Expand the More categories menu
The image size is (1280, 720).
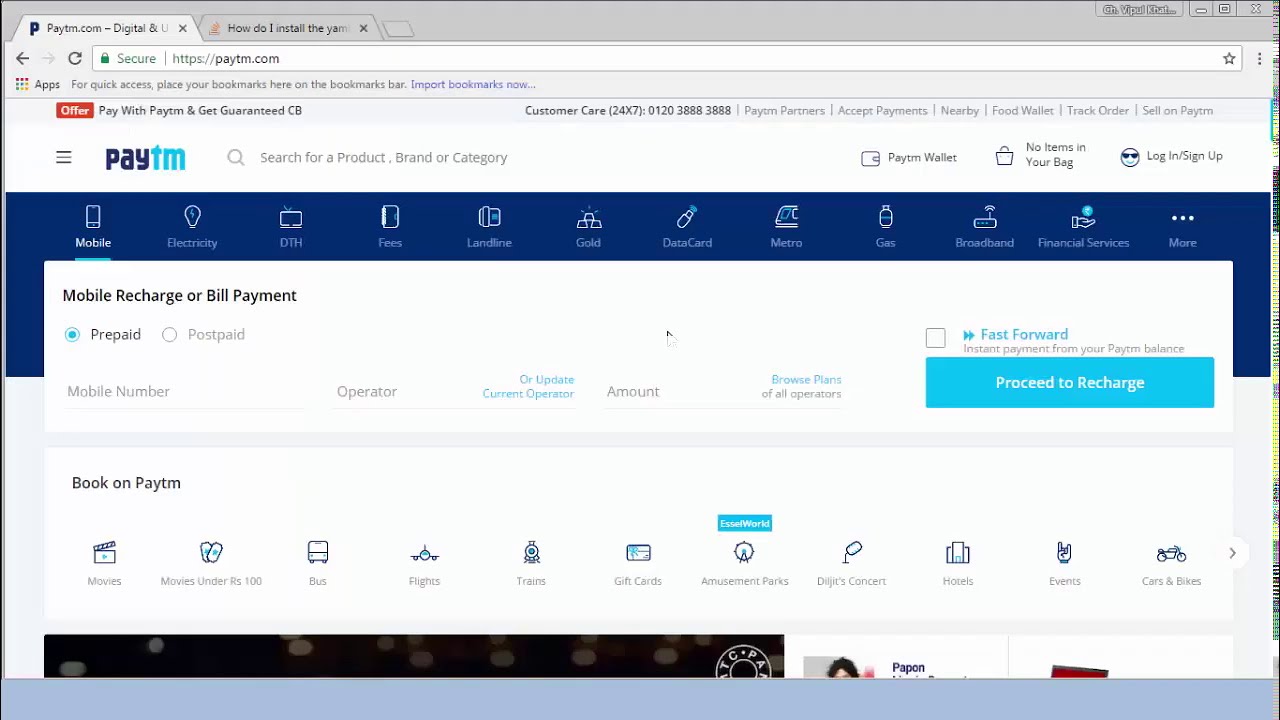[x=1182, y=227]
